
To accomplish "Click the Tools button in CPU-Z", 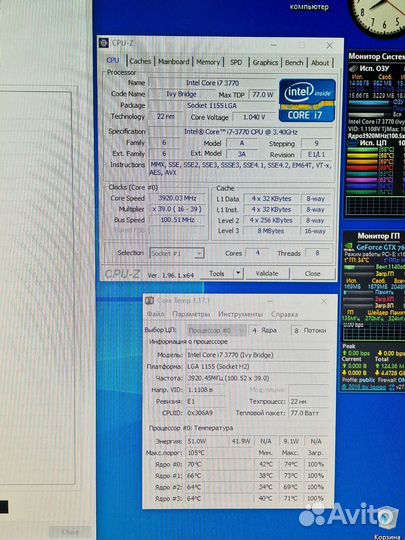I will [217, 273].
